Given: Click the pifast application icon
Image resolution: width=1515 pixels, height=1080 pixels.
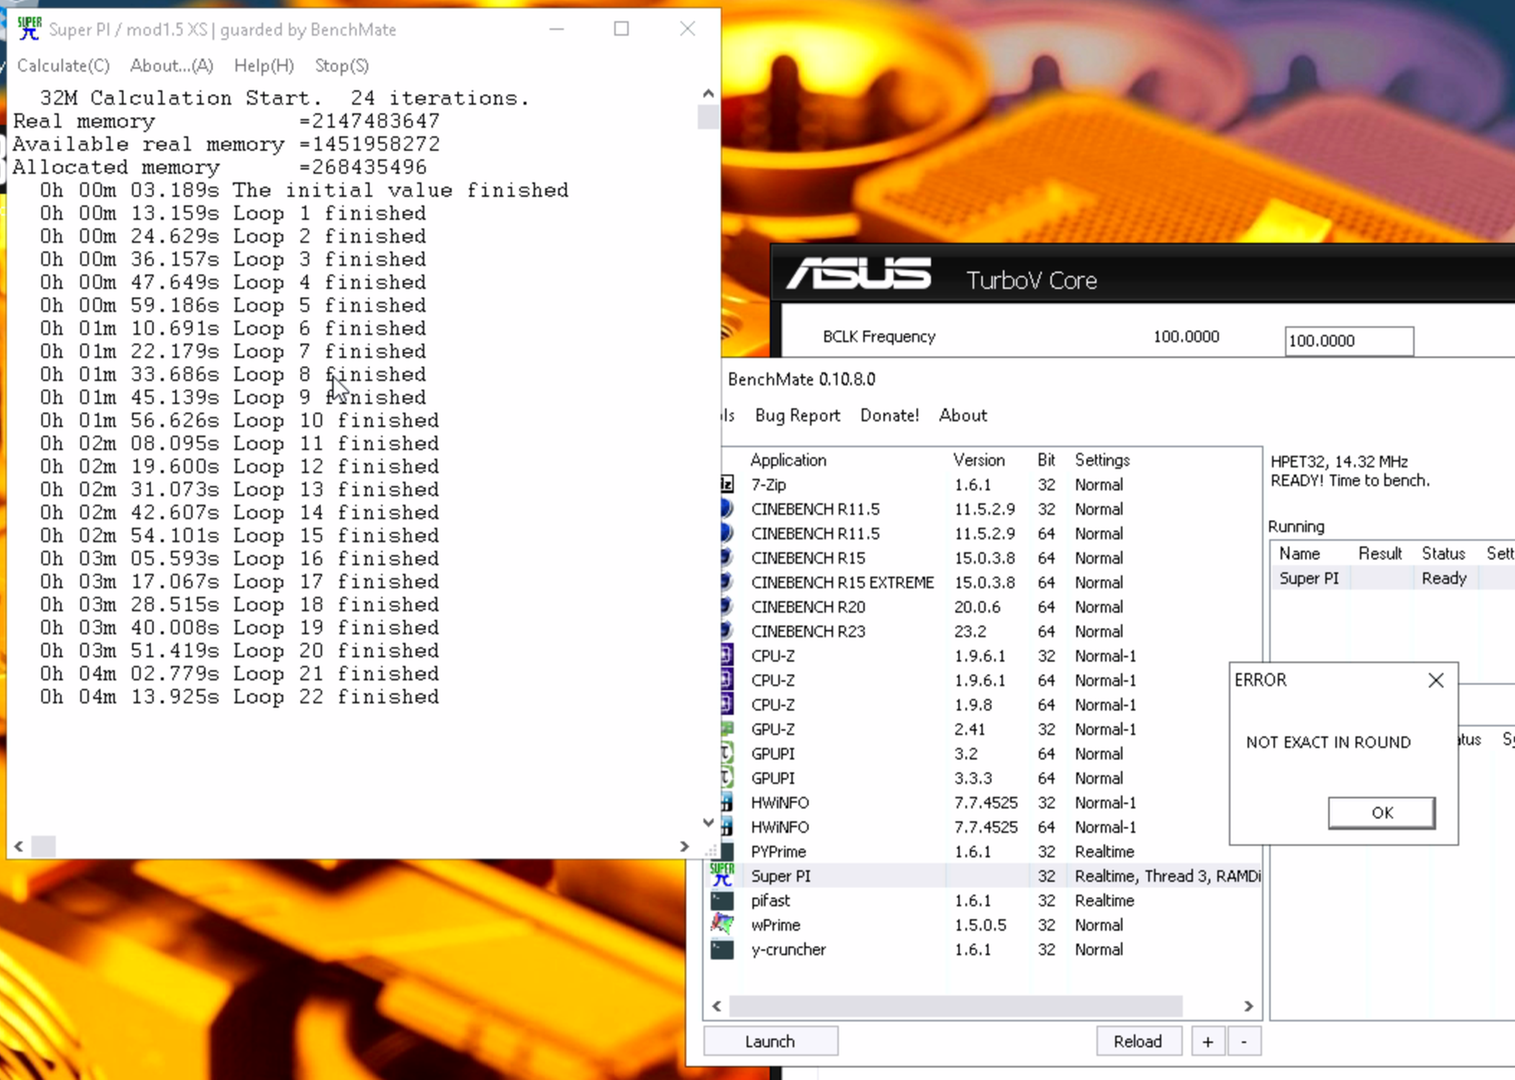Looking at the screenshot, I should pos(722,900).
